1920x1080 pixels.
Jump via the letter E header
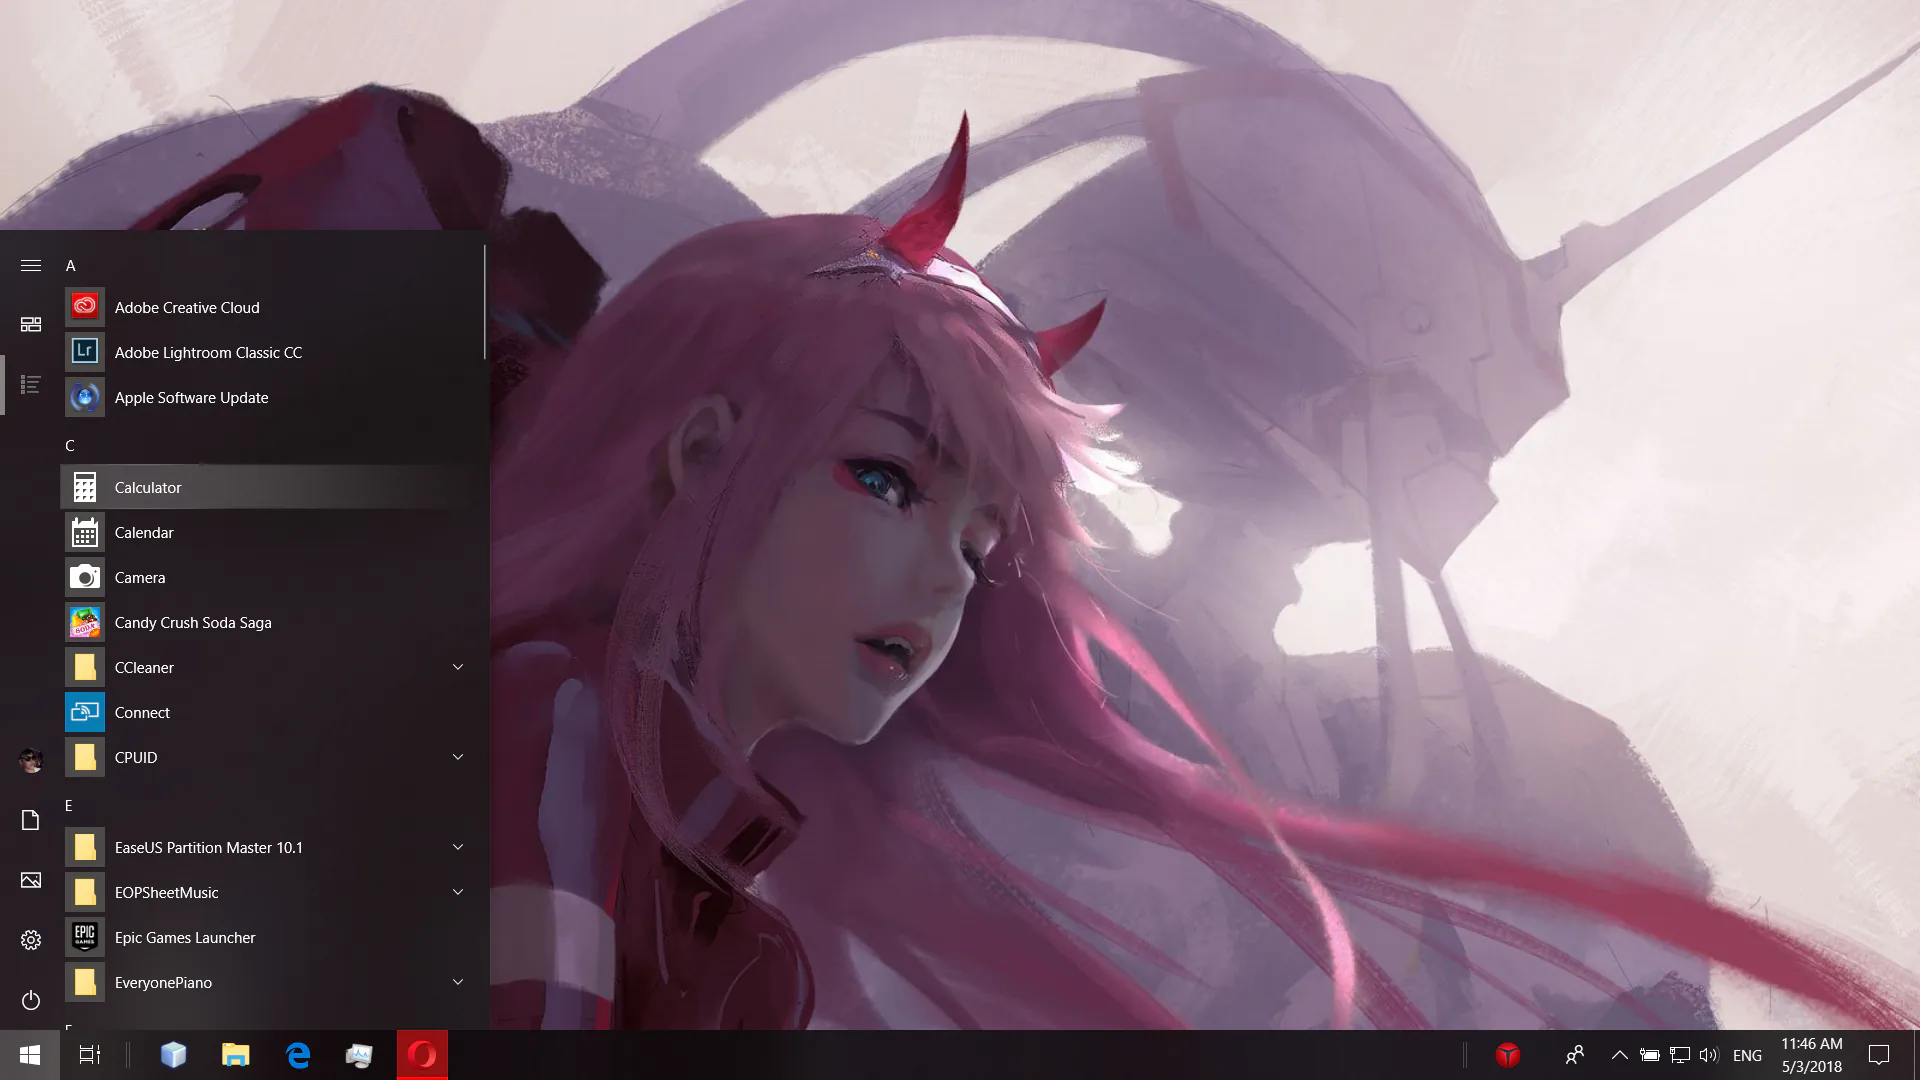[69, 805]
